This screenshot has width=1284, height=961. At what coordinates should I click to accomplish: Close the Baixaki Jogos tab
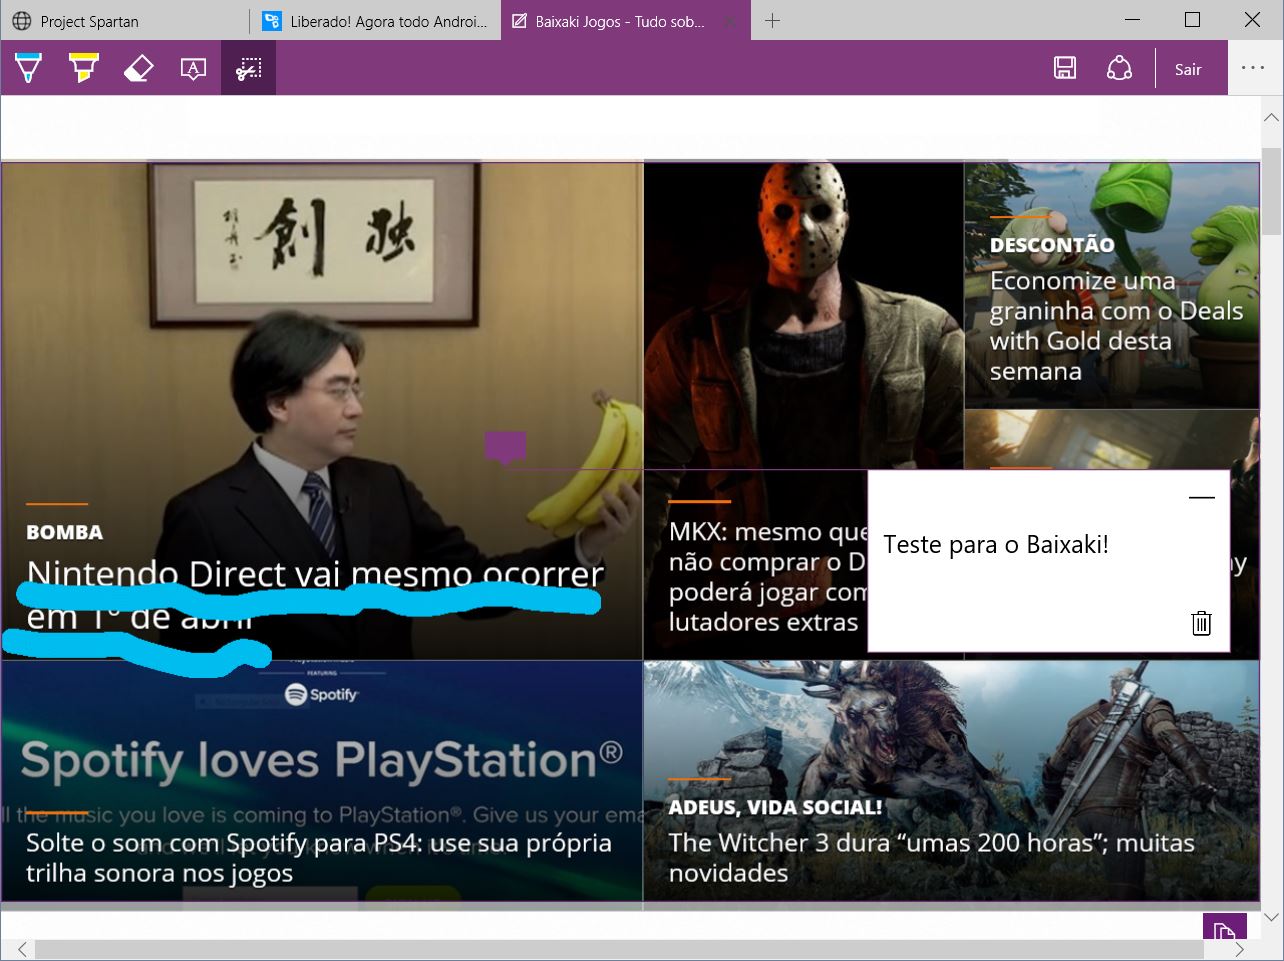click(730, 21)
